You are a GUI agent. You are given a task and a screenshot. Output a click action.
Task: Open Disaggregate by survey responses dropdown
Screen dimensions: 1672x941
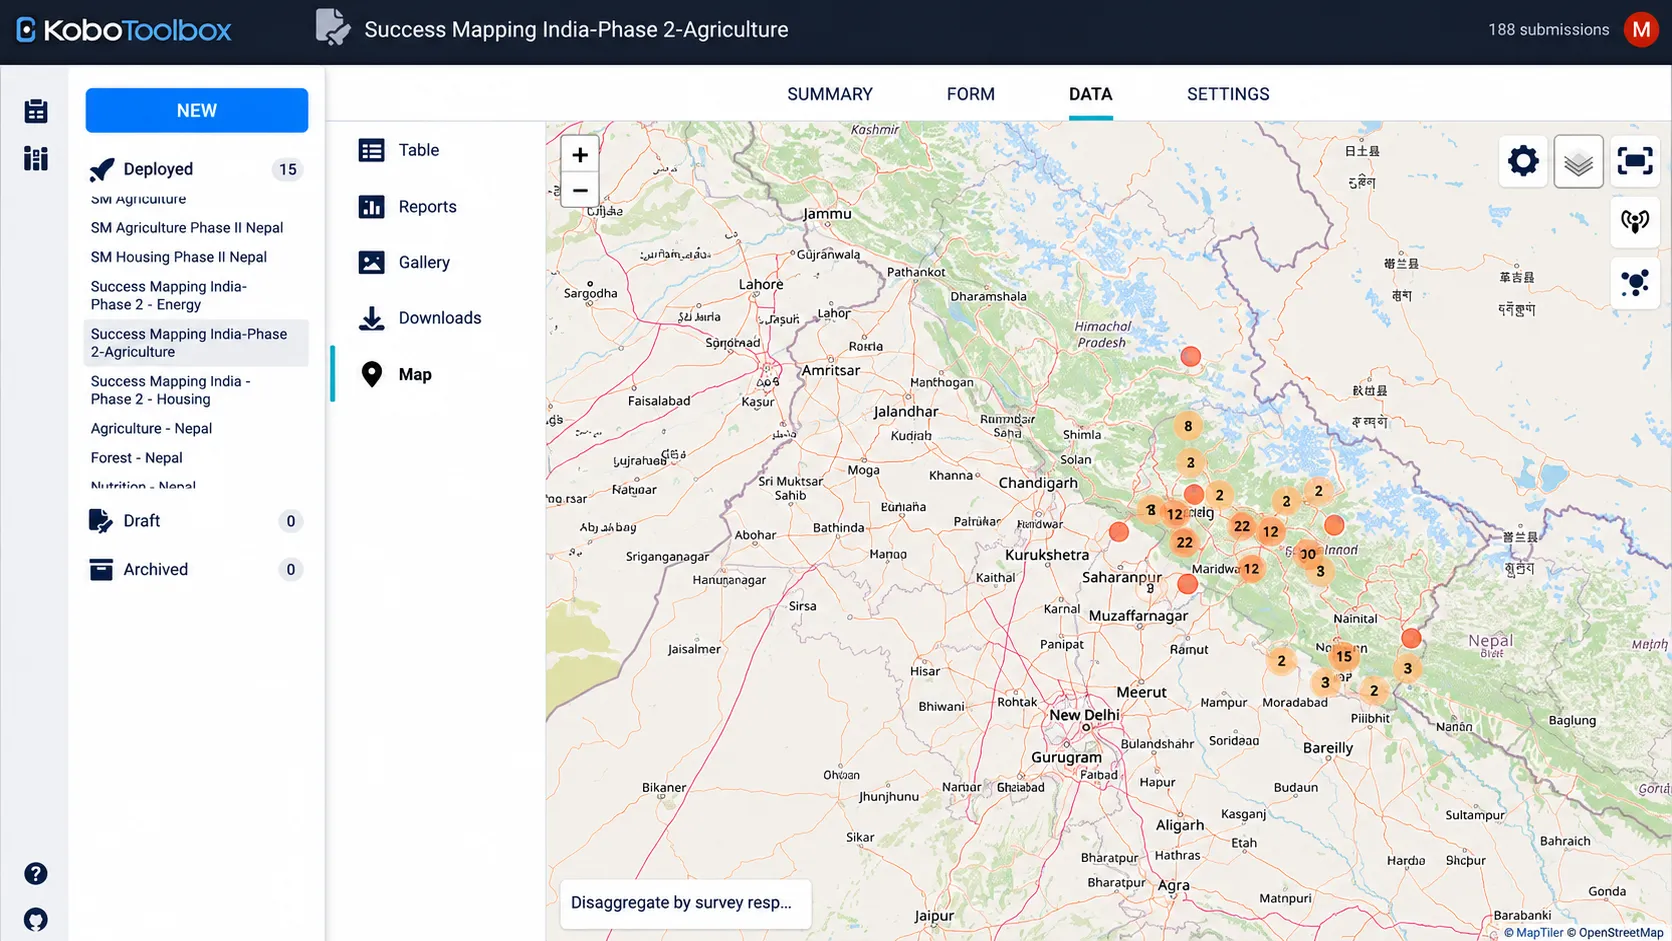[x=685, y=902]
